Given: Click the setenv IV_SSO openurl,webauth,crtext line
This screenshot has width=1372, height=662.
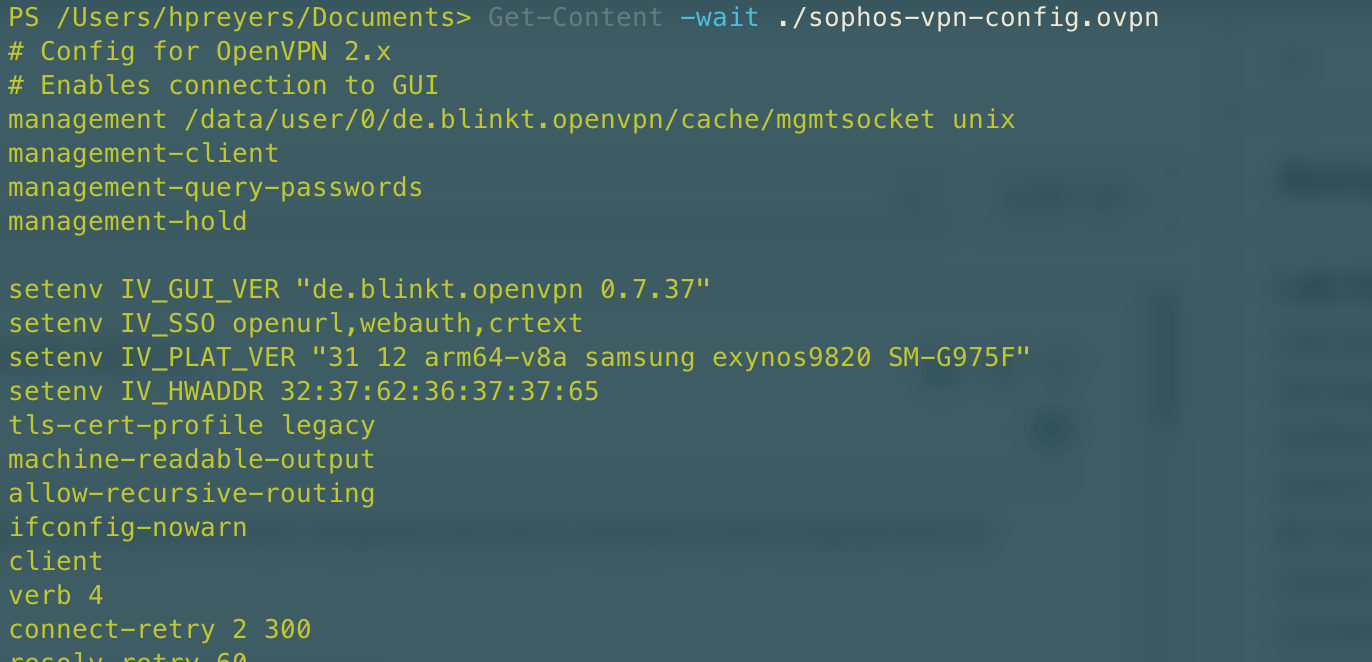Looking at the screenshot, I should click(x=295, y=323).
